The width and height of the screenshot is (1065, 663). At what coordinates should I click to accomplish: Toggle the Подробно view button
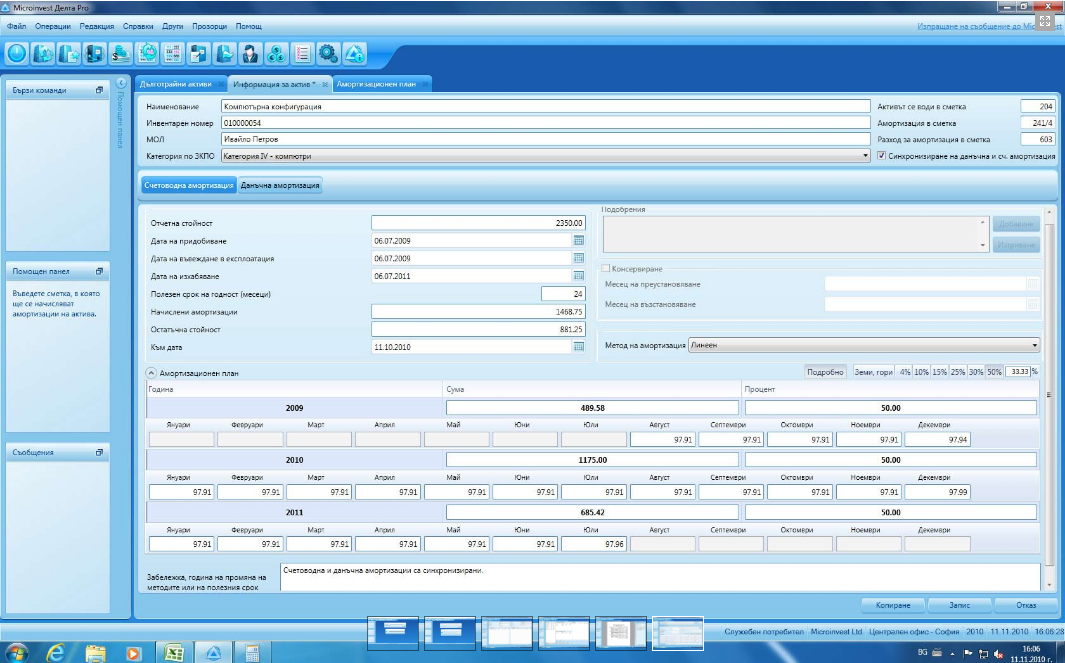(826, 372)
